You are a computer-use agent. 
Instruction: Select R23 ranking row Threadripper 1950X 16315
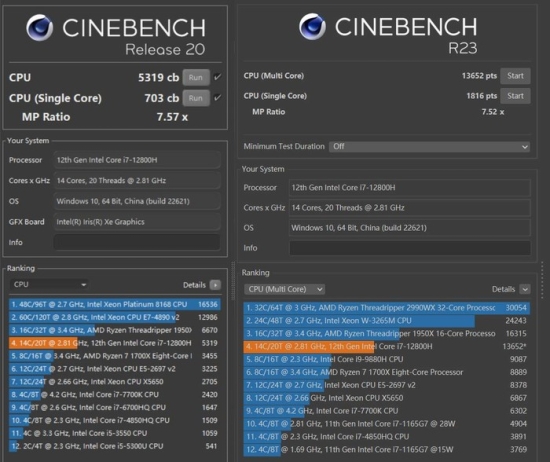click(387, 334)
